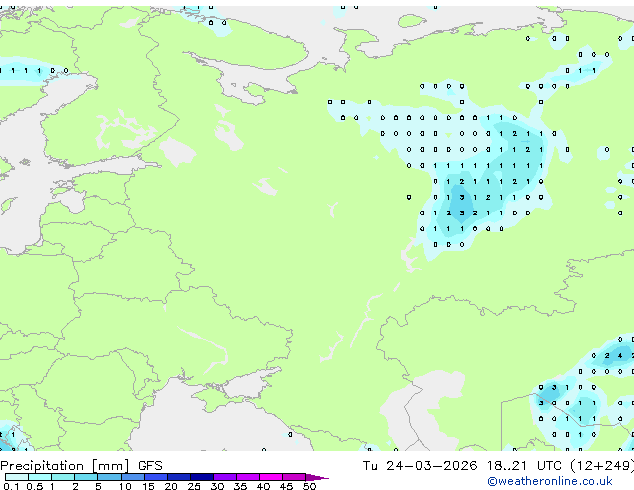Click the Precipitation [mm] GFS title
This screenshot has width=634, height=490.
pyautogui.click(x=81, y=466)
